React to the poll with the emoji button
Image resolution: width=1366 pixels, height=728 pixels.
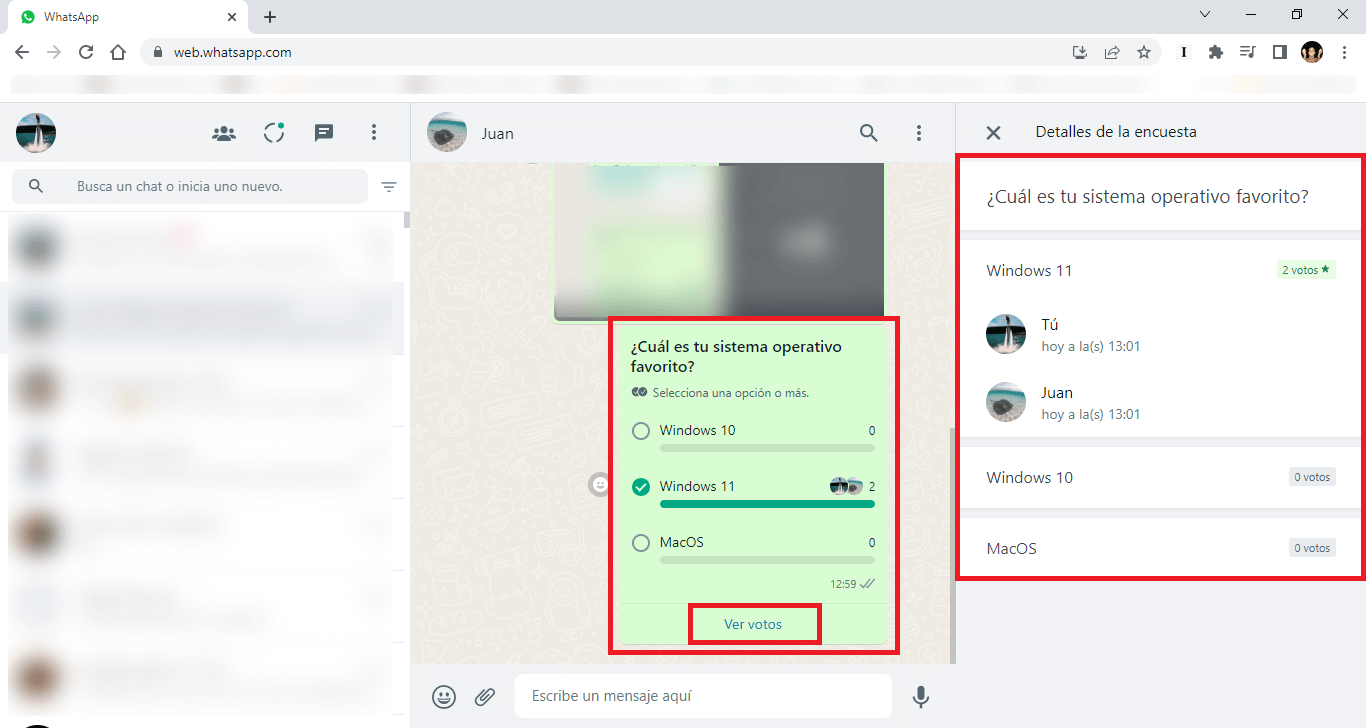tap(600, 485)
